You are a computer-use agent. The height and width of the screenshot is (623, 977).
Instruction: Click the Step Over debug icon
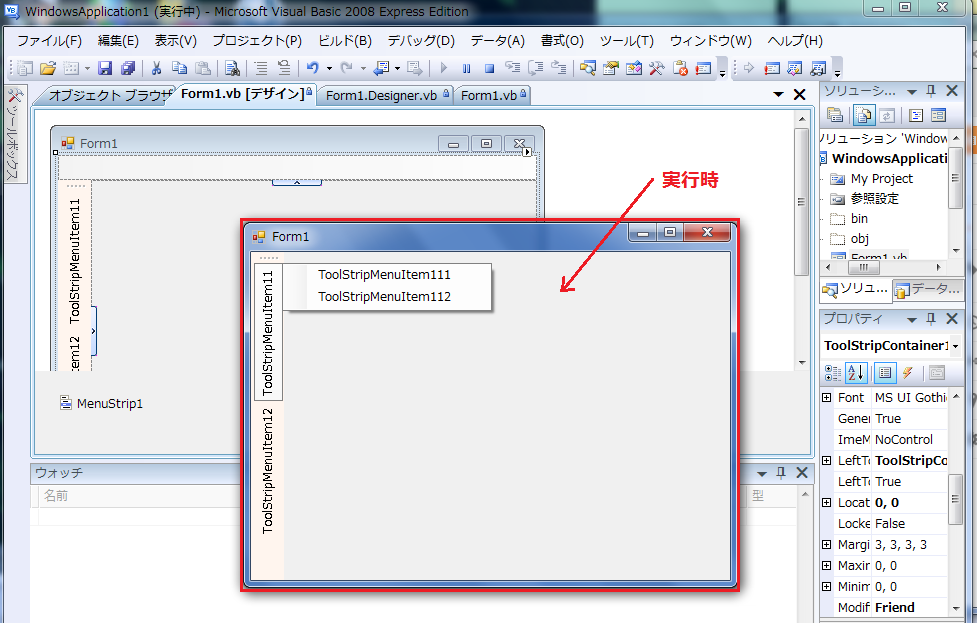[535, 68]
